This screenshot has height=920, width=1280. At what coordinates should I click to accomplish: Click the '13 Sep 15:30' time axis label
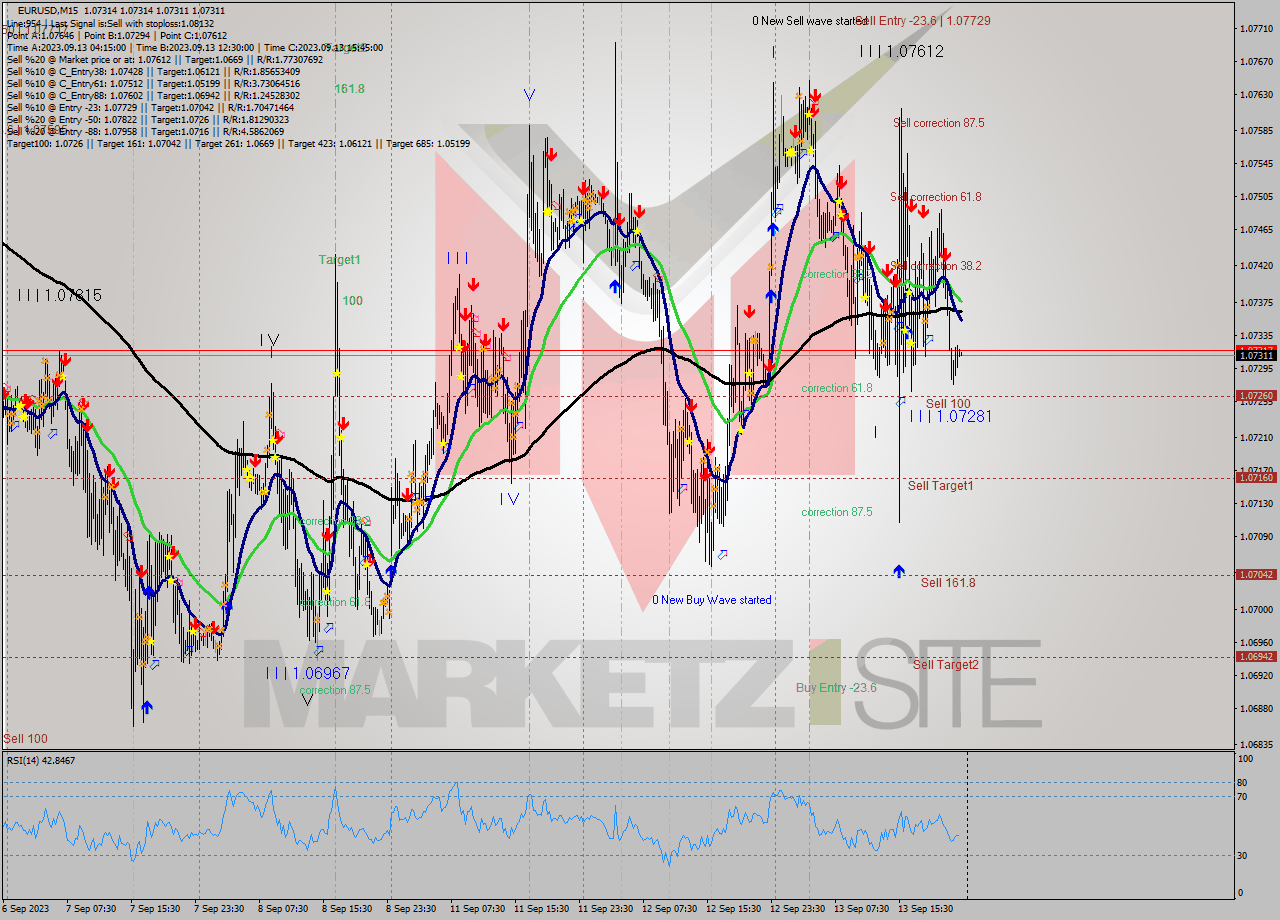tap(925, 909)
